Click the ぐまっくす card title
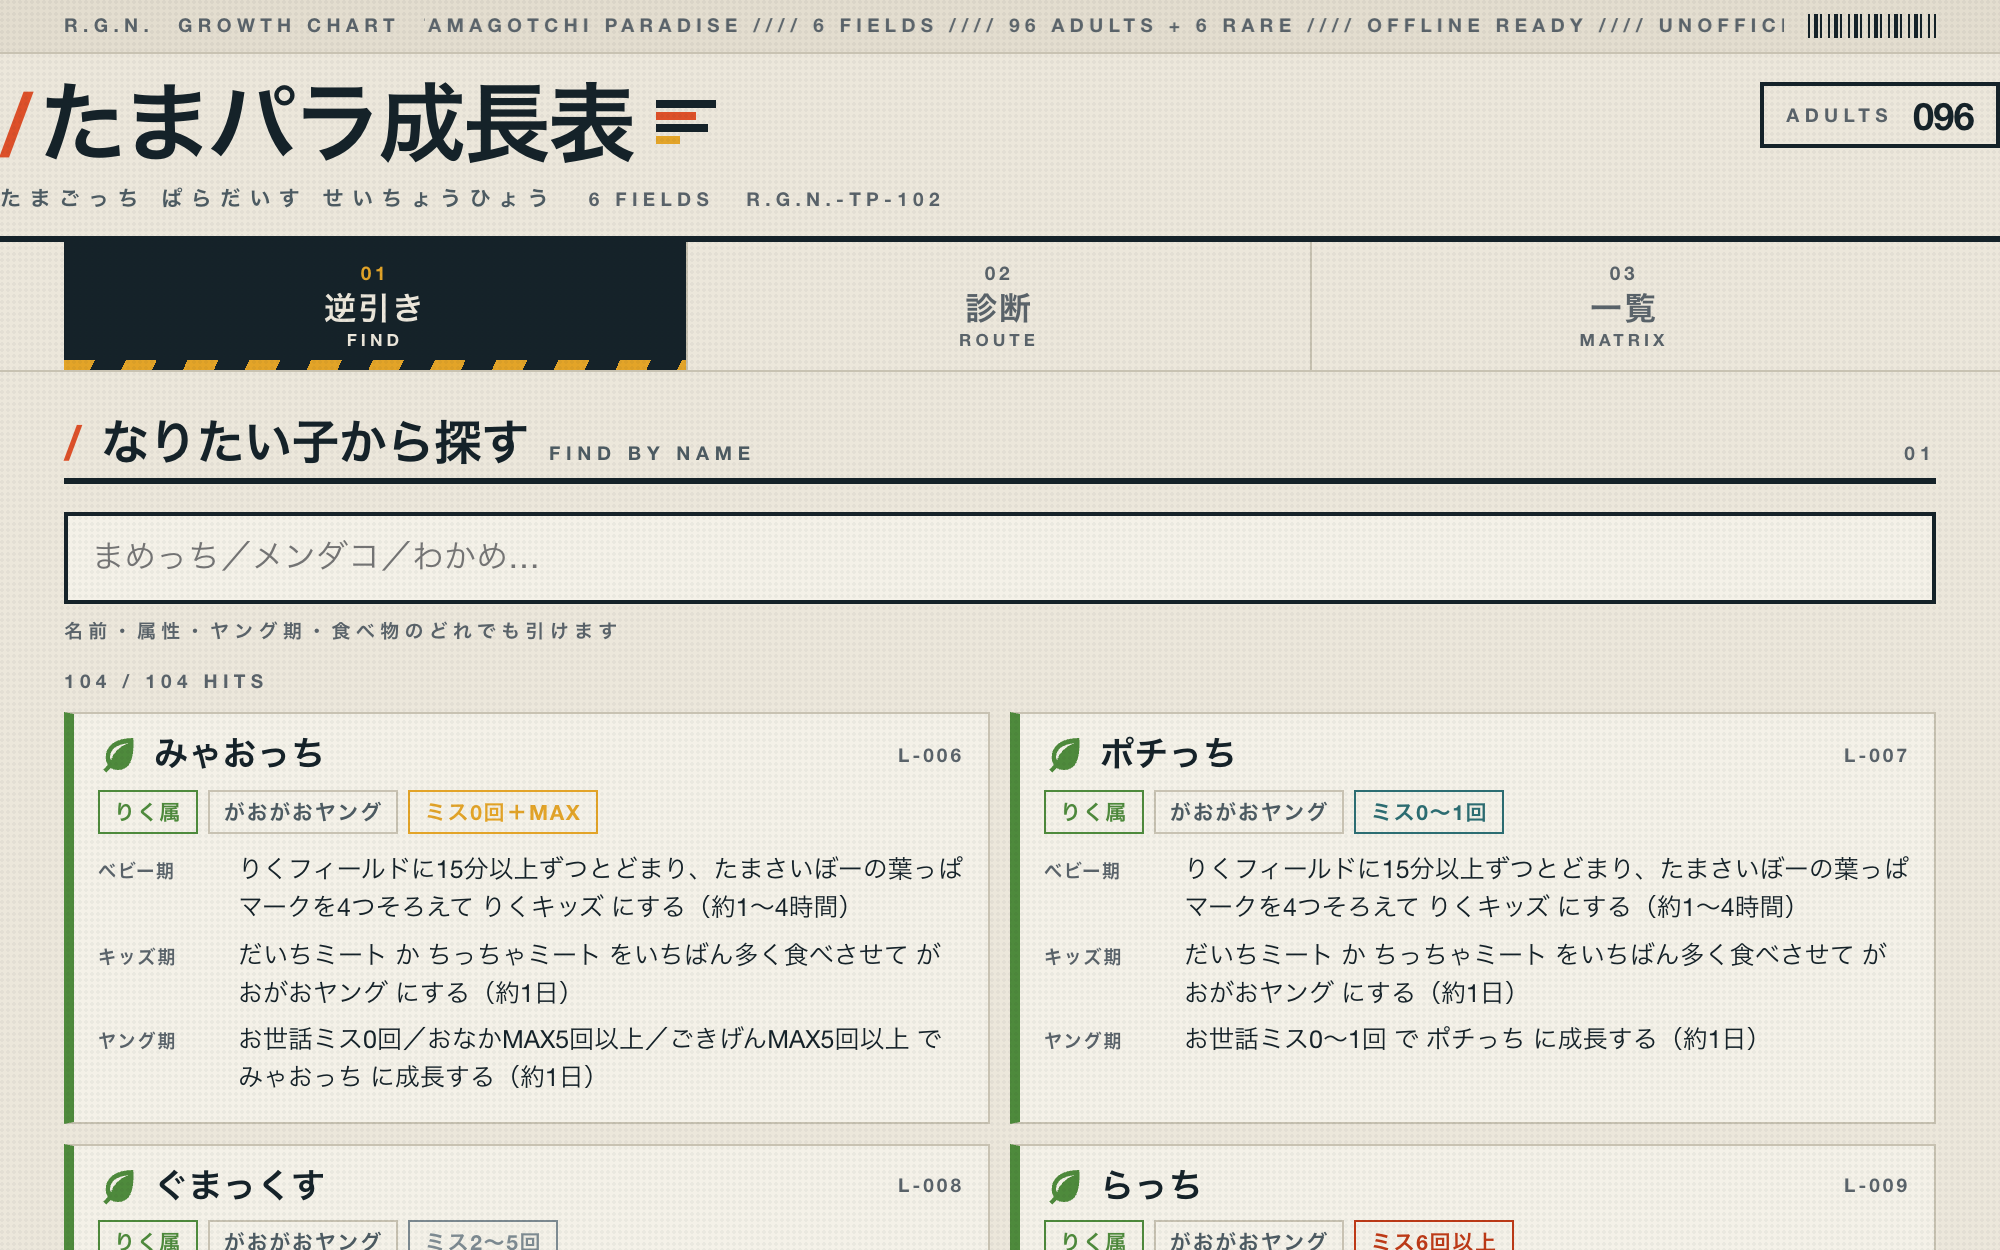The image size is (2000, 1250). coord(239,1186)
